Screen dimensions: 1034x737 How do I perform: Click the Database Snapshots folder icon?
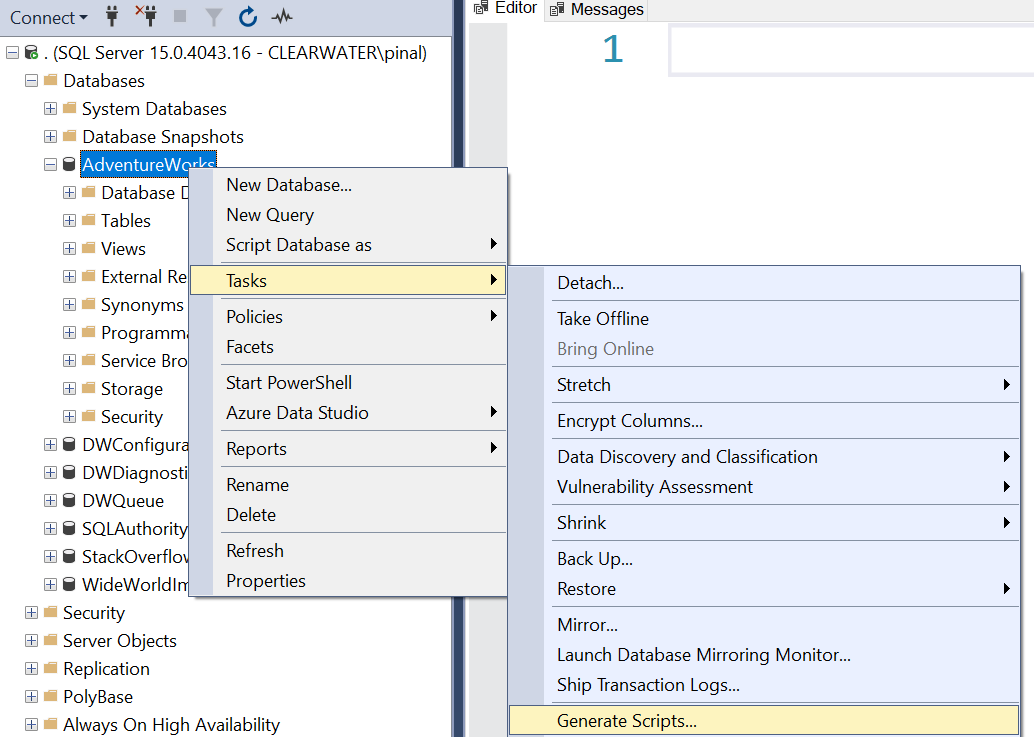70,136
